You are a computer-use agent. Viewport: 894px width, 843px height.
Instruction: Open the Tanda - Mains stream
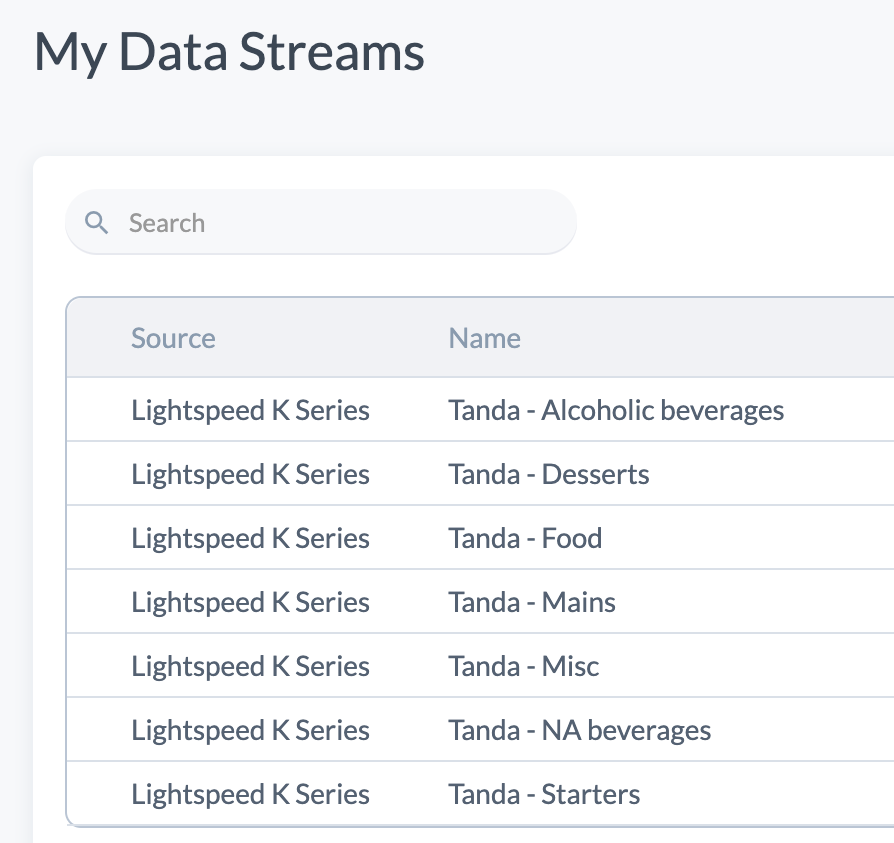pos(532,602)
